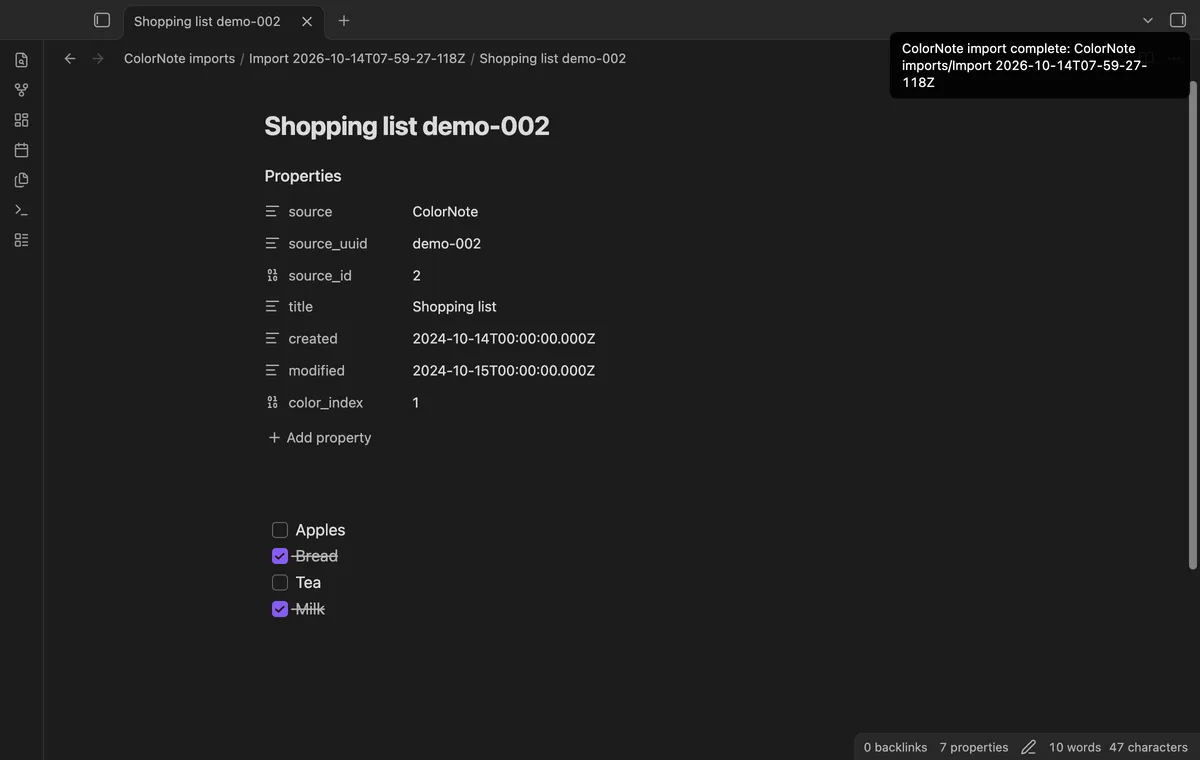Click the source_uuid property type icon
Image resolution: width=1200 pixels, height=760 pixels.
pyautogui.click(x=272, y=244)
